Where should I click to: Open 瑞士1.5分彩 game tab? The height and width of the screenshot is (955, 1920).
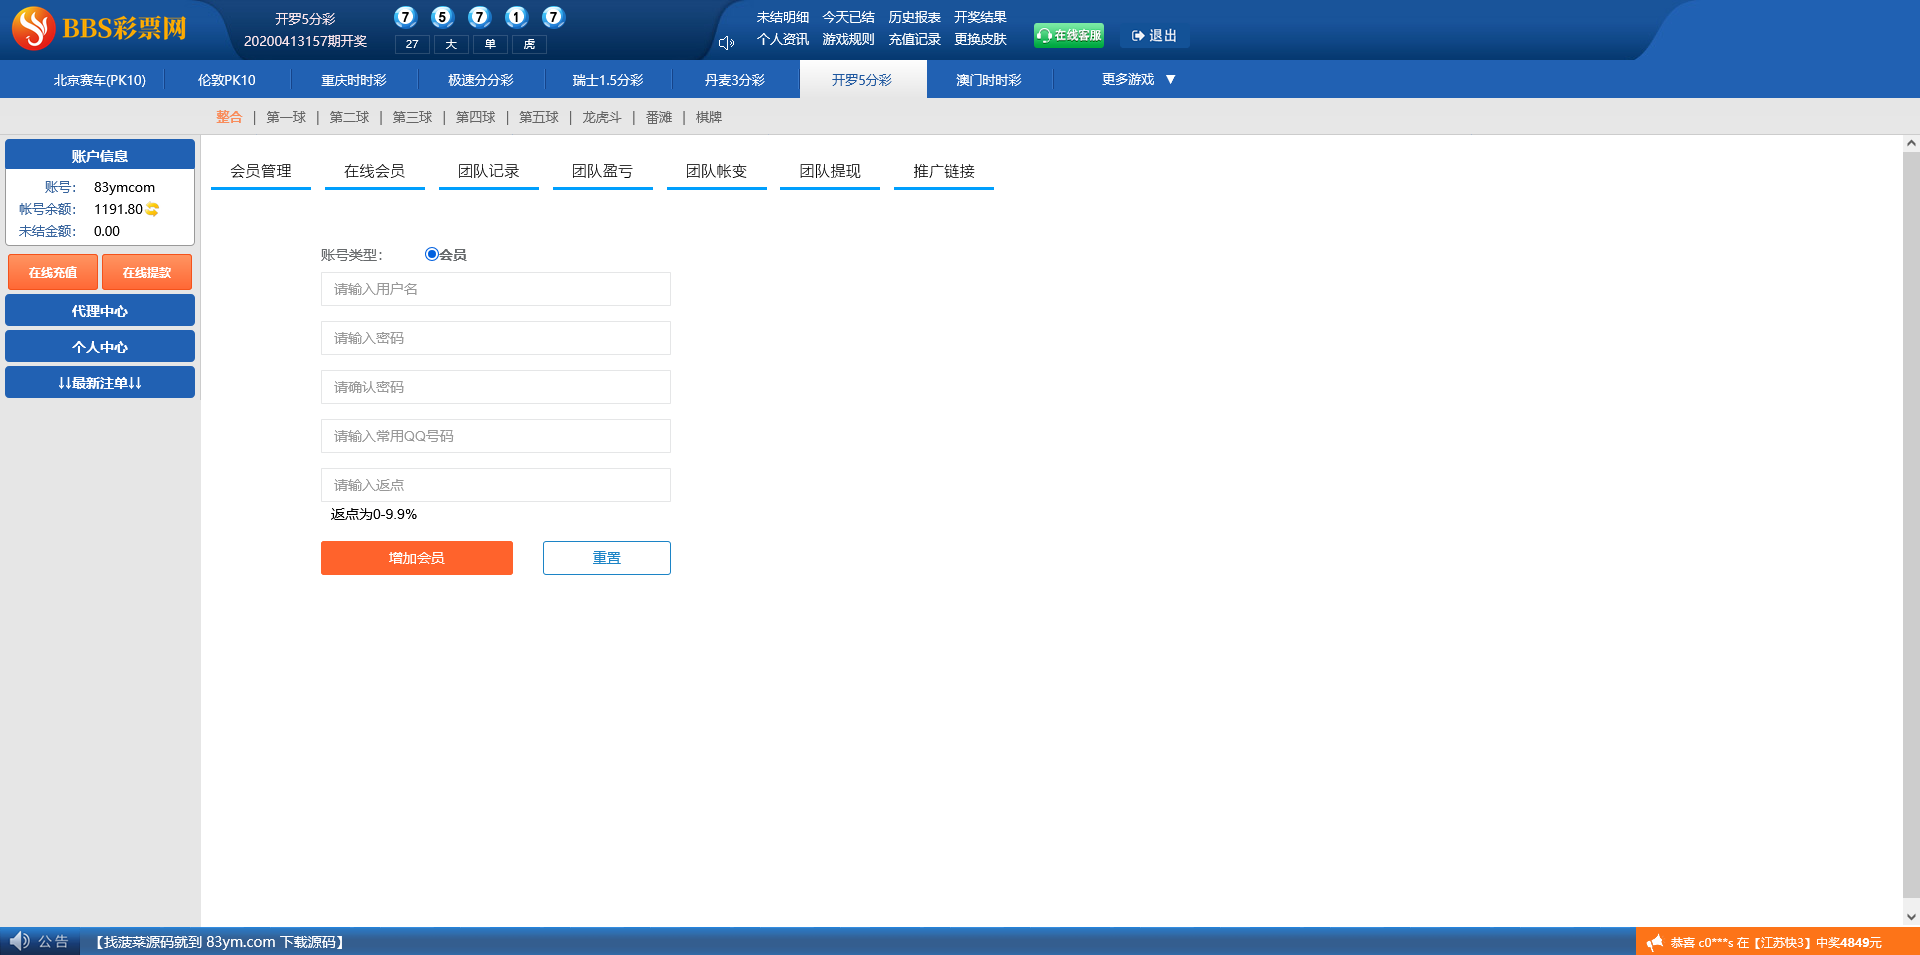(x=608, y=80)
